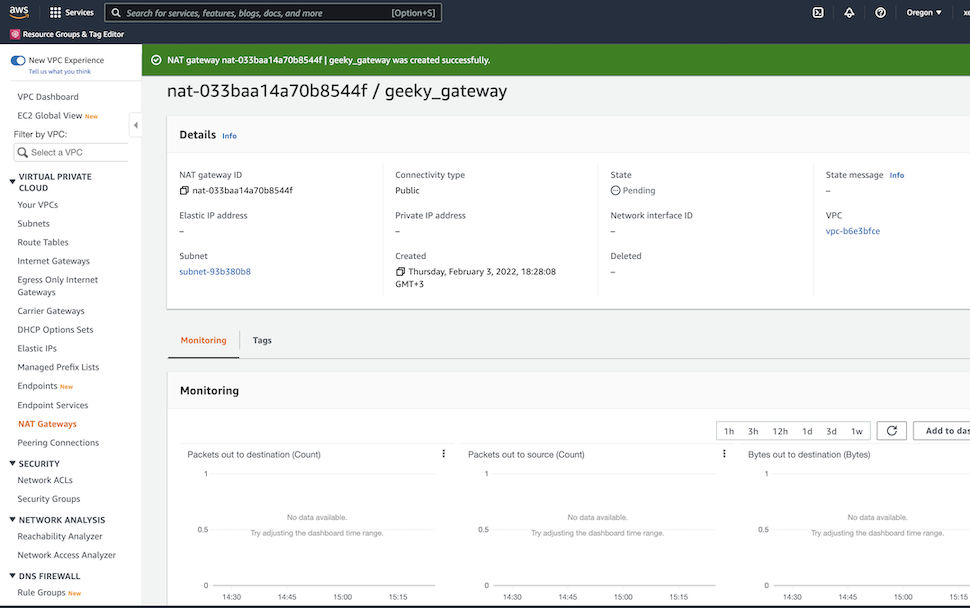This screenshot has width=970, height=608.
Task: Collapse the Virtual Private Cloud section
Action: (x=12, y=181)
